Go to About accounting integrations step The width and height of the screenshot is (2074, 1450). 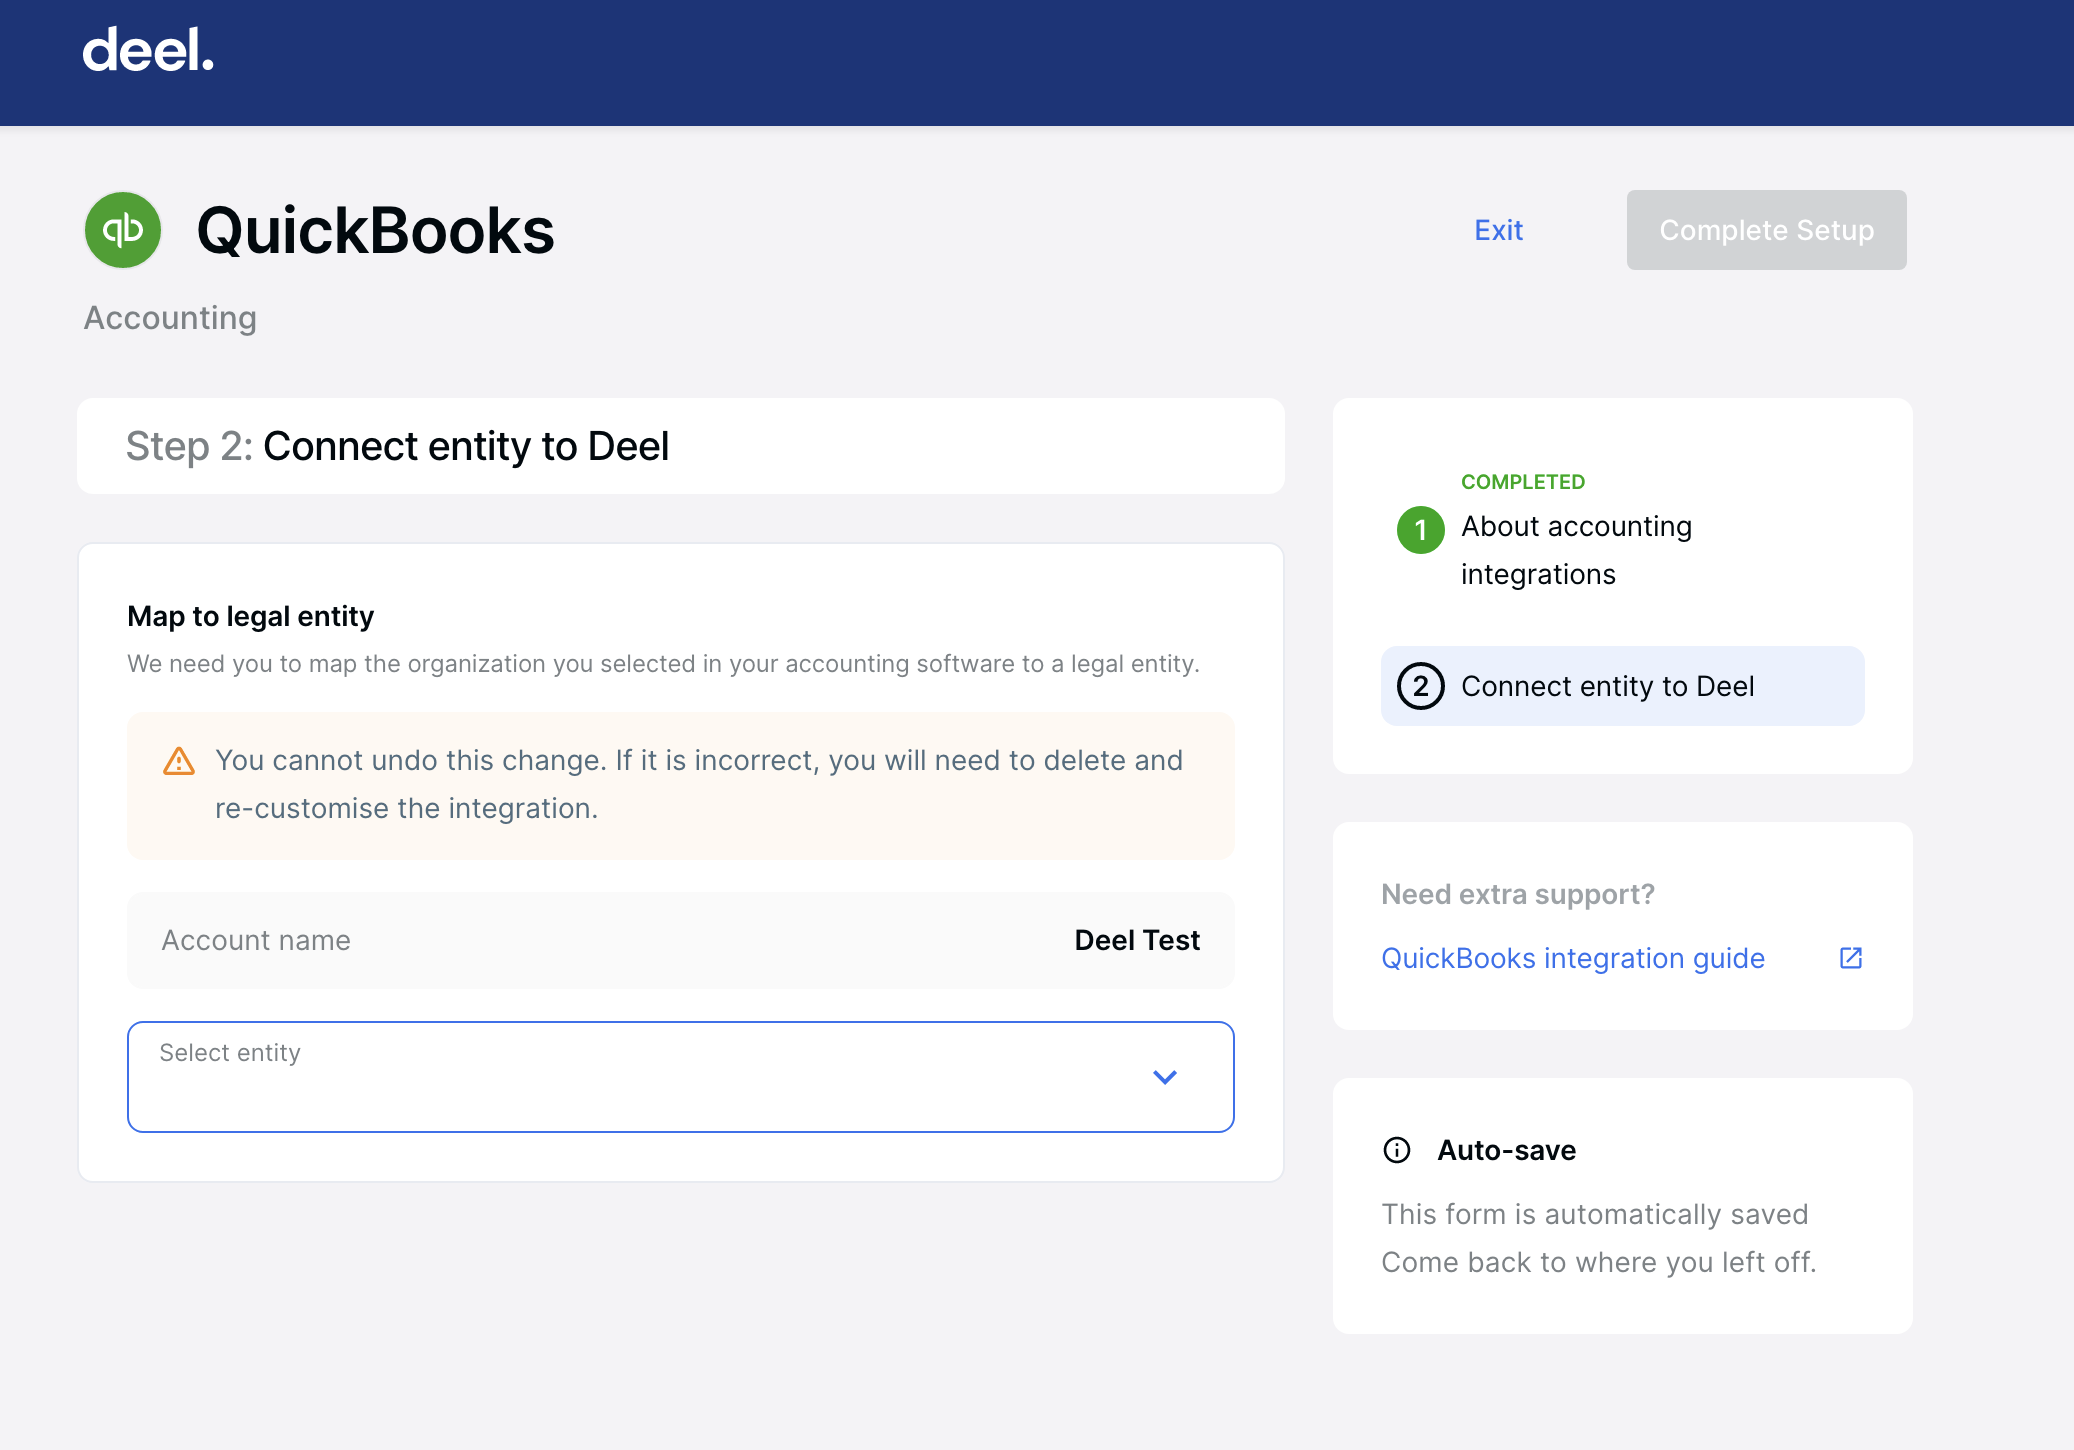click(1576, 550)
